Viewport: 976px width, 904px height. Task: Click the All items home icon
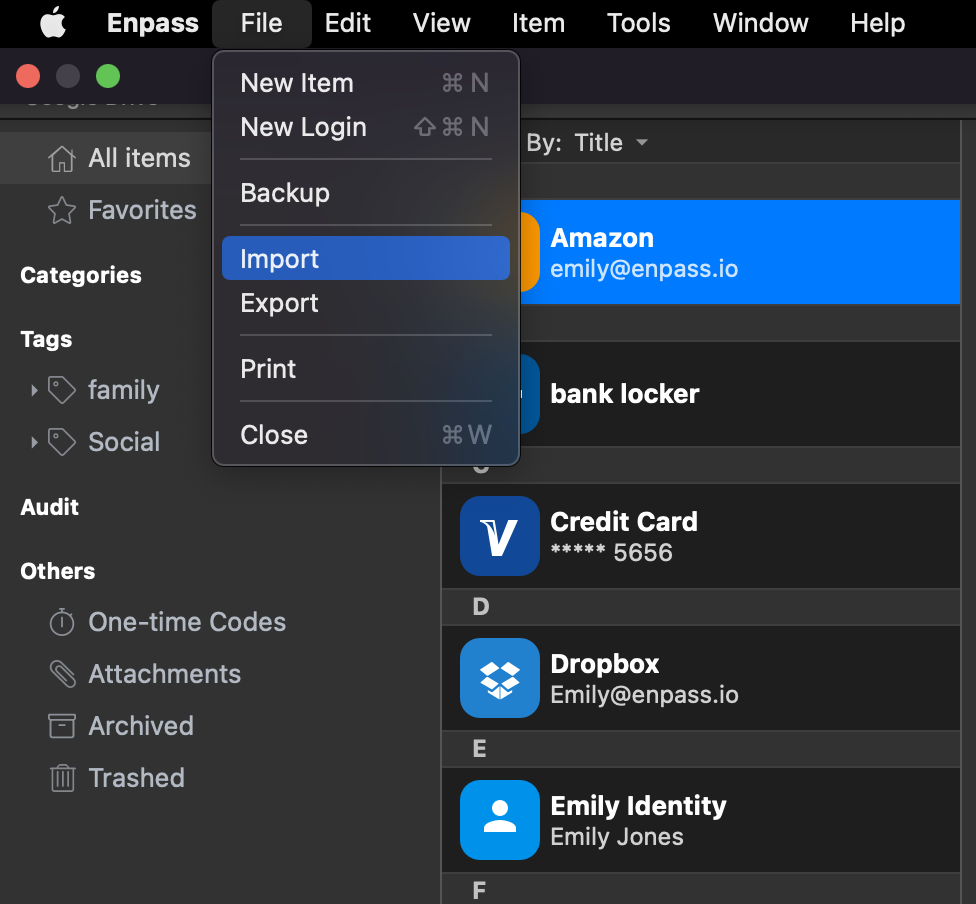pyautogui.click(x=62, y=158)
